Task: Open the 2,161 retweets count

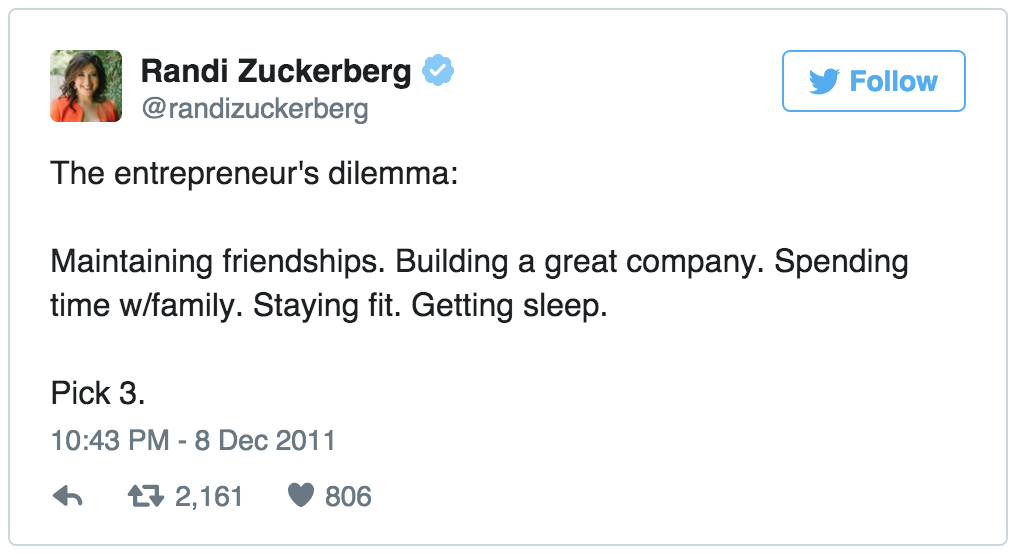Action: 209,496
